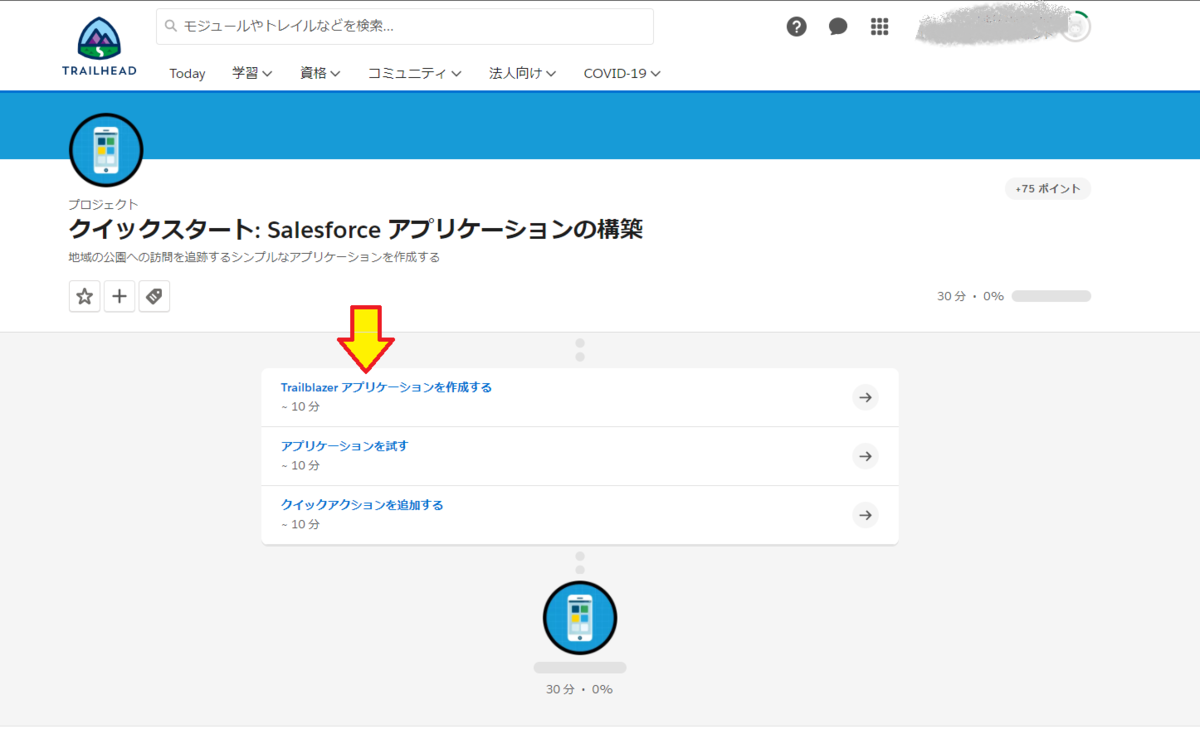The image size is (1200, 729).
Task: Click the search magnifier icon
Action: [x=171, y=26]
